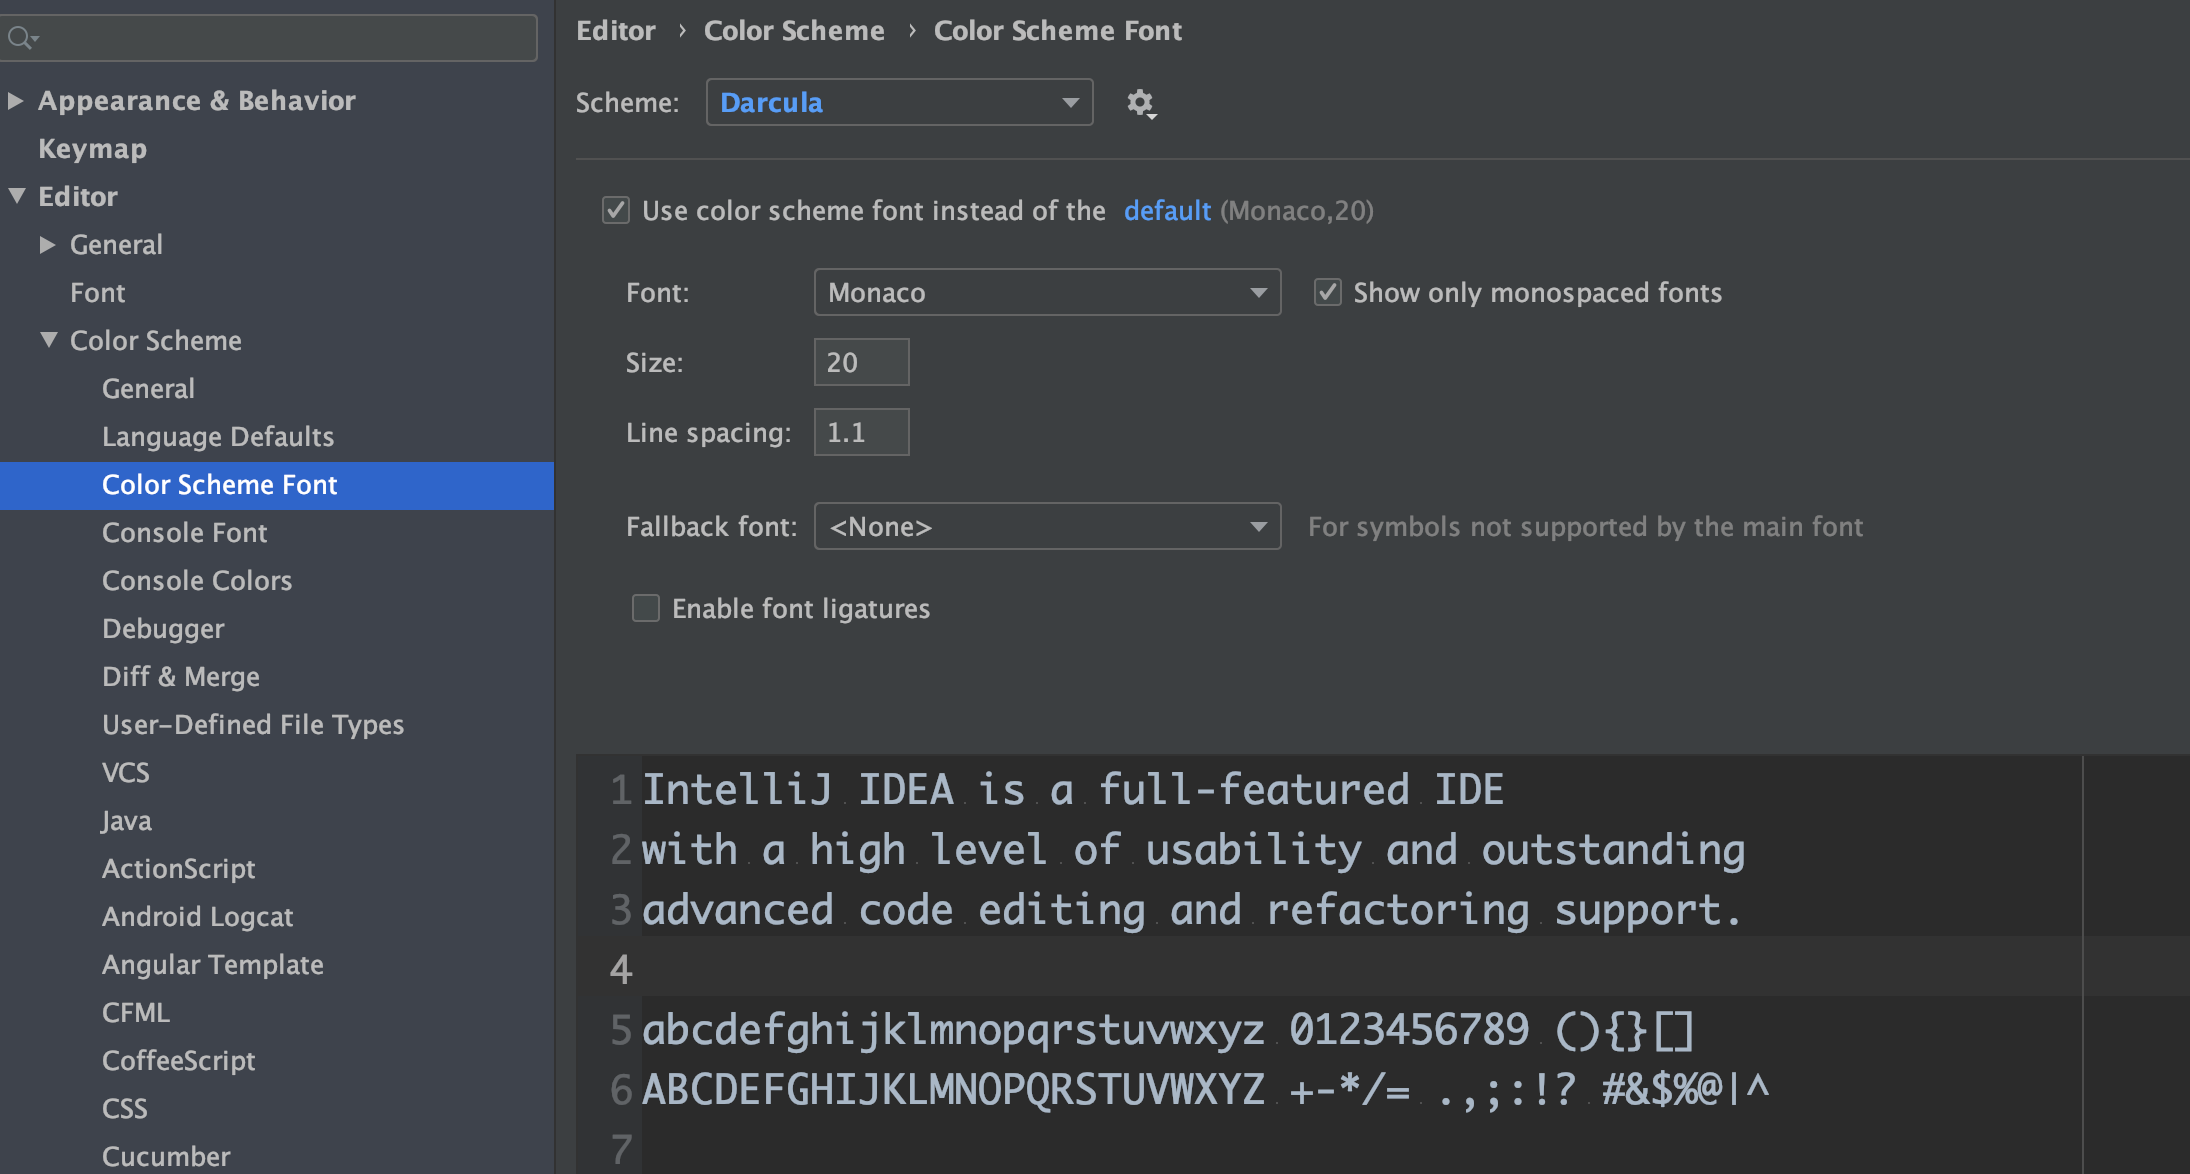The width and height of the screenshot is (2190, 1174).
Task: Open the Font dropdown showing Monaco
Action: pos(1046,291)
